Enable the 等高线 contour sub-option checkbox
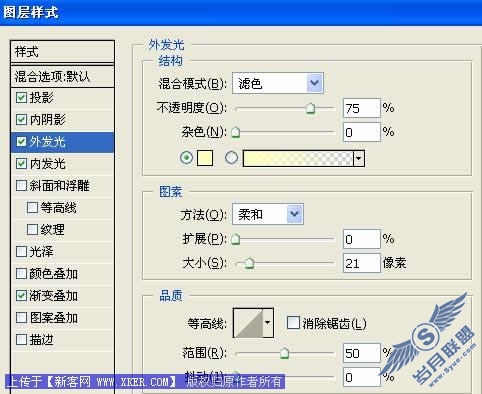 32,208
